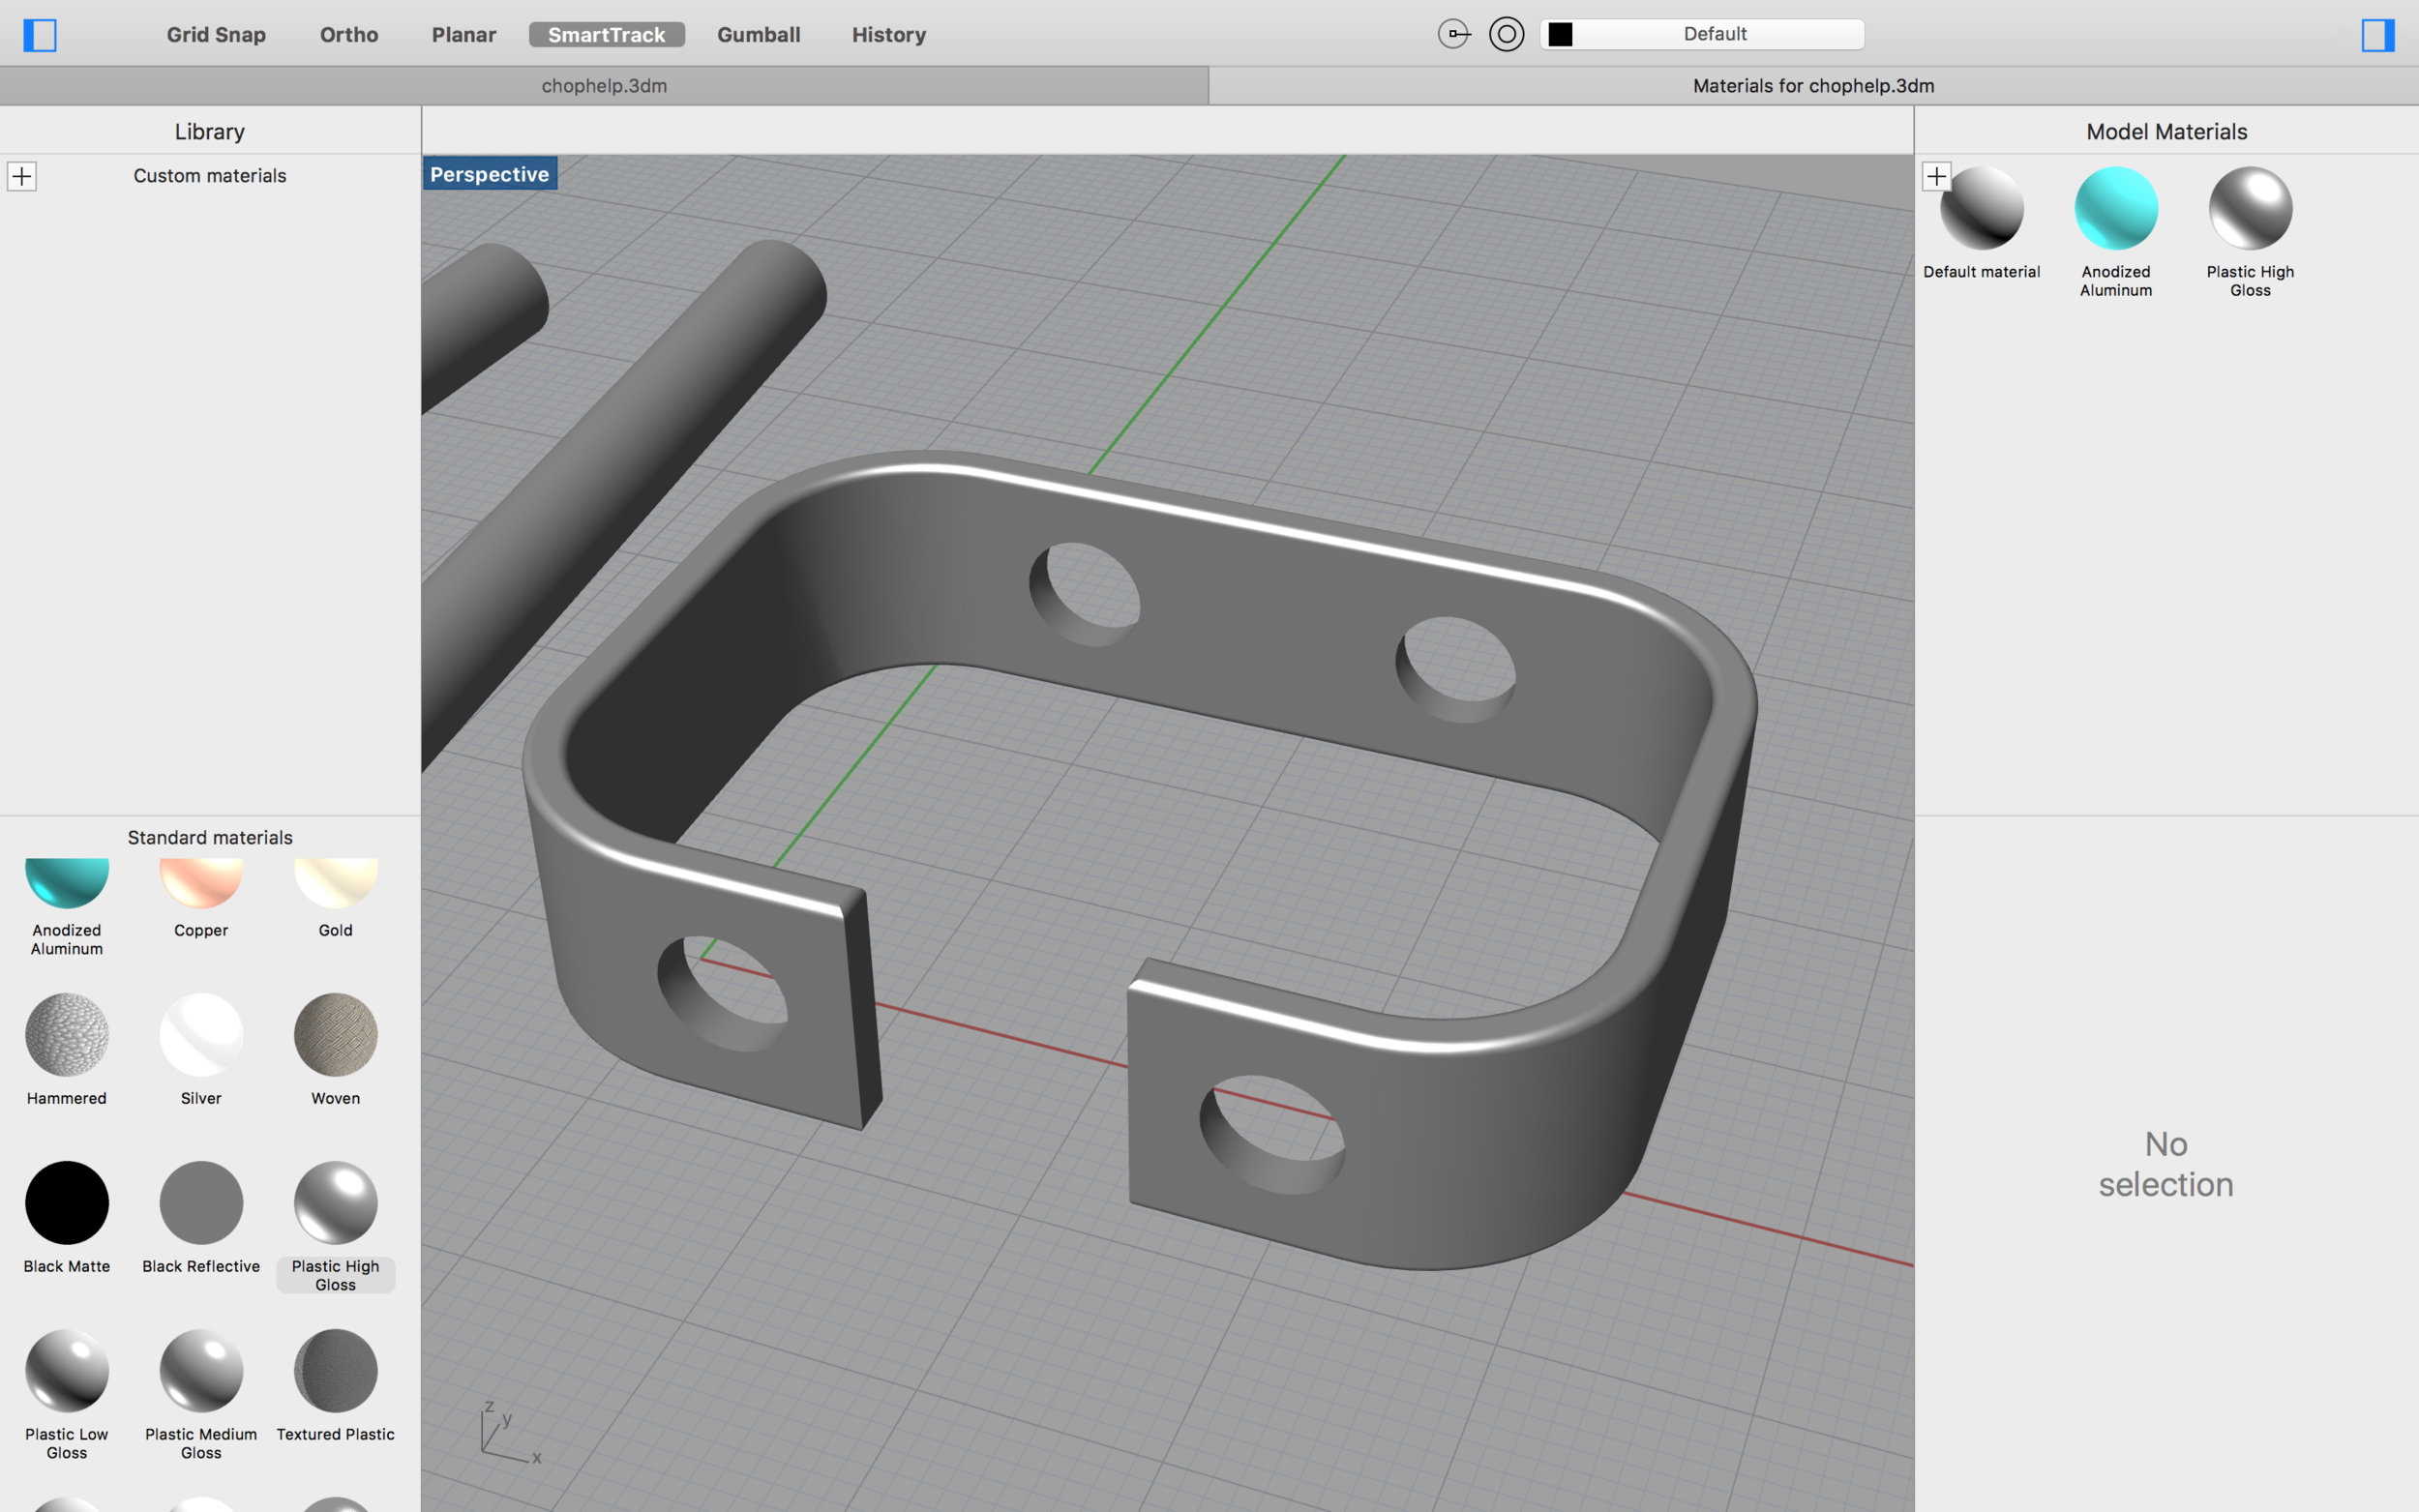Toggle the left sidebar panel icon
Screen dimensions: 2419x1512
pyautogui.click(x=40, y=35)
